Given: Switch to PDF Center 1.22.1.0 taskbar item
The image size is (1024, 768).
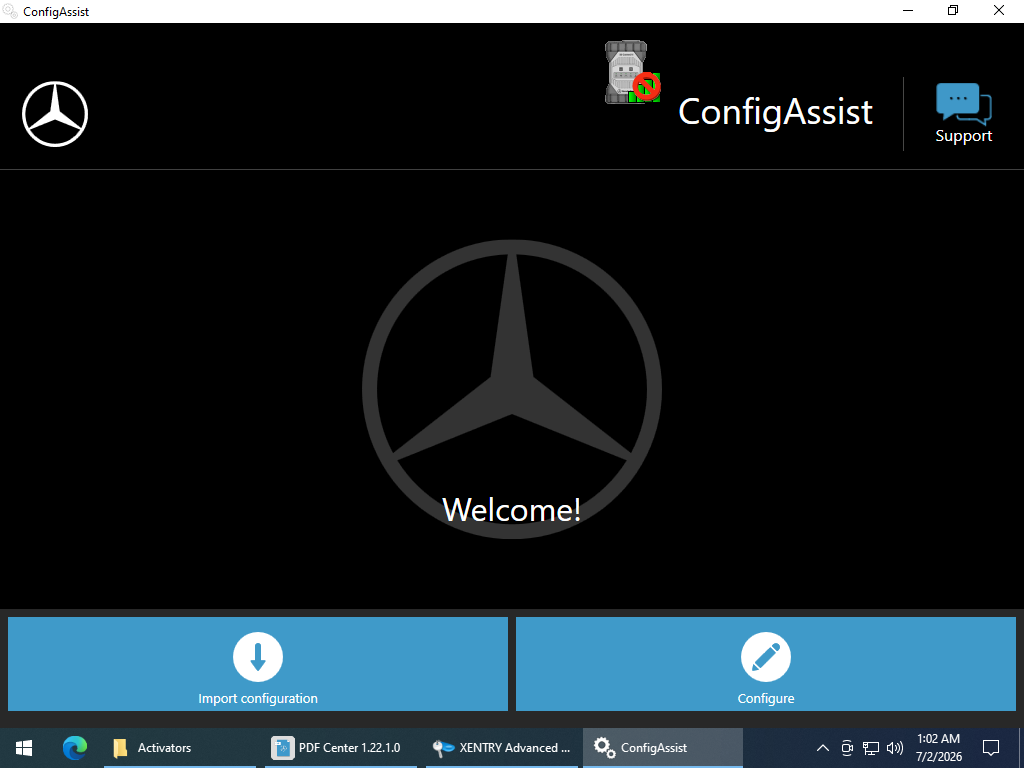Looking at the screenshot, I should [341, 748].
